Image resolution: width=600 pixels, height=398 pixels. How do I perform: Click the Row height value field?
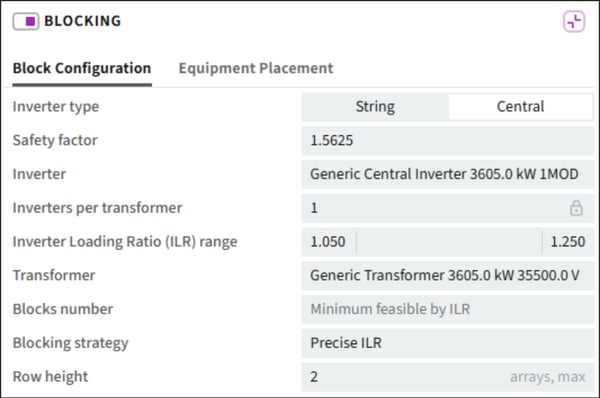click(x=448, y=377)
